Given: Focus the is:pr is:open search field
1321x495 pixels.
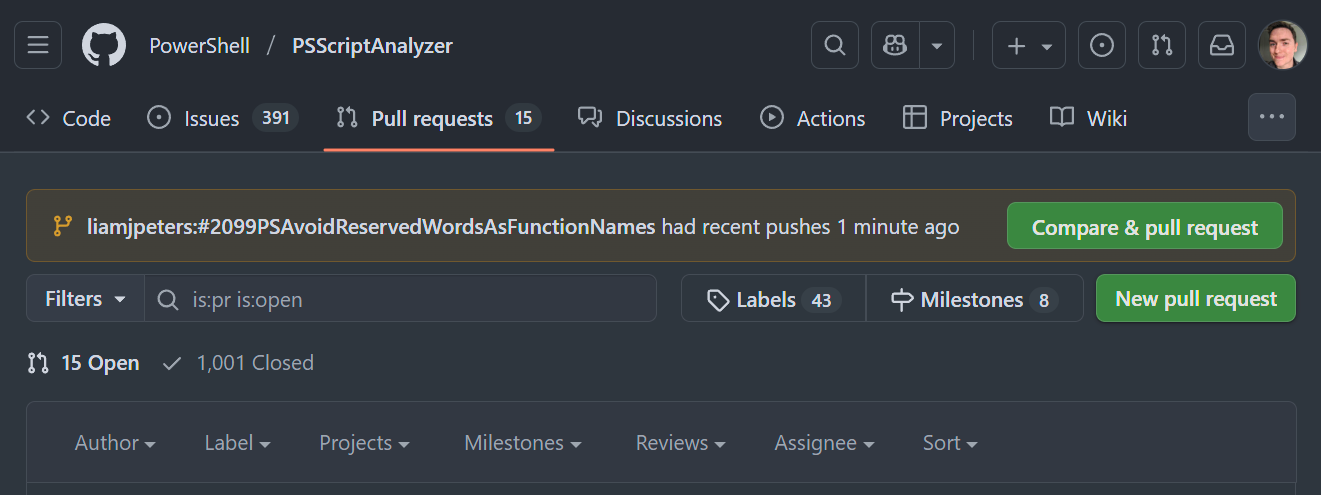Looking at the screenshot, I should [401, 298].
